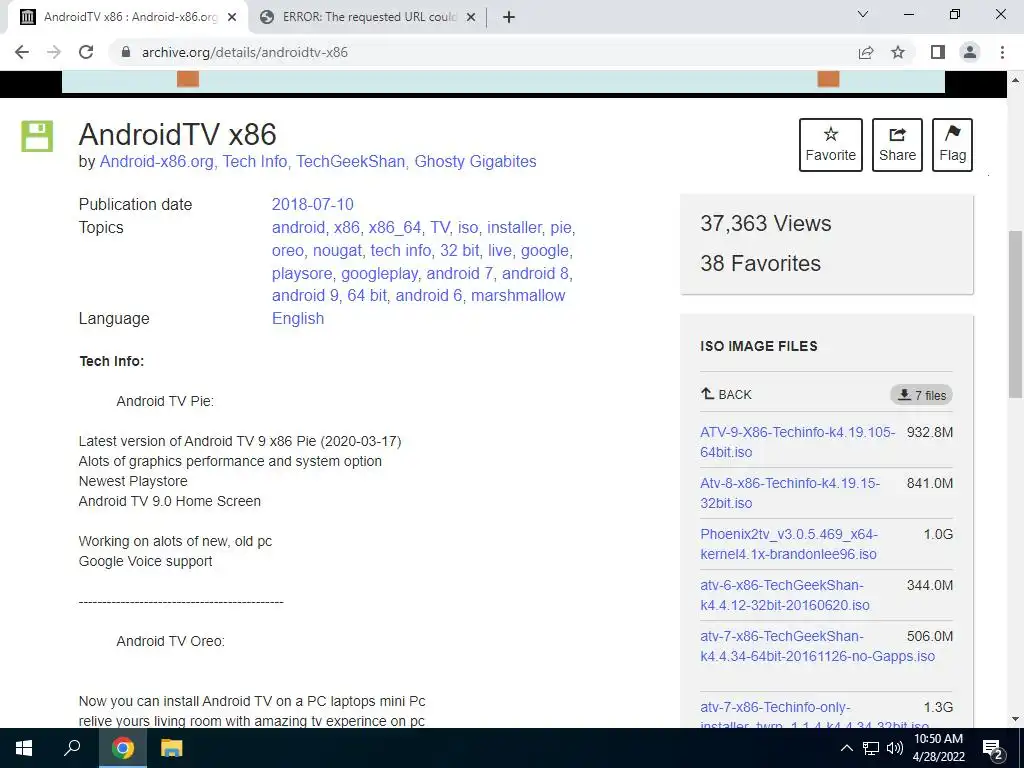Open the tab search chevron
Viewport: 1024px width, 768px height.
[x=863, y=14]
